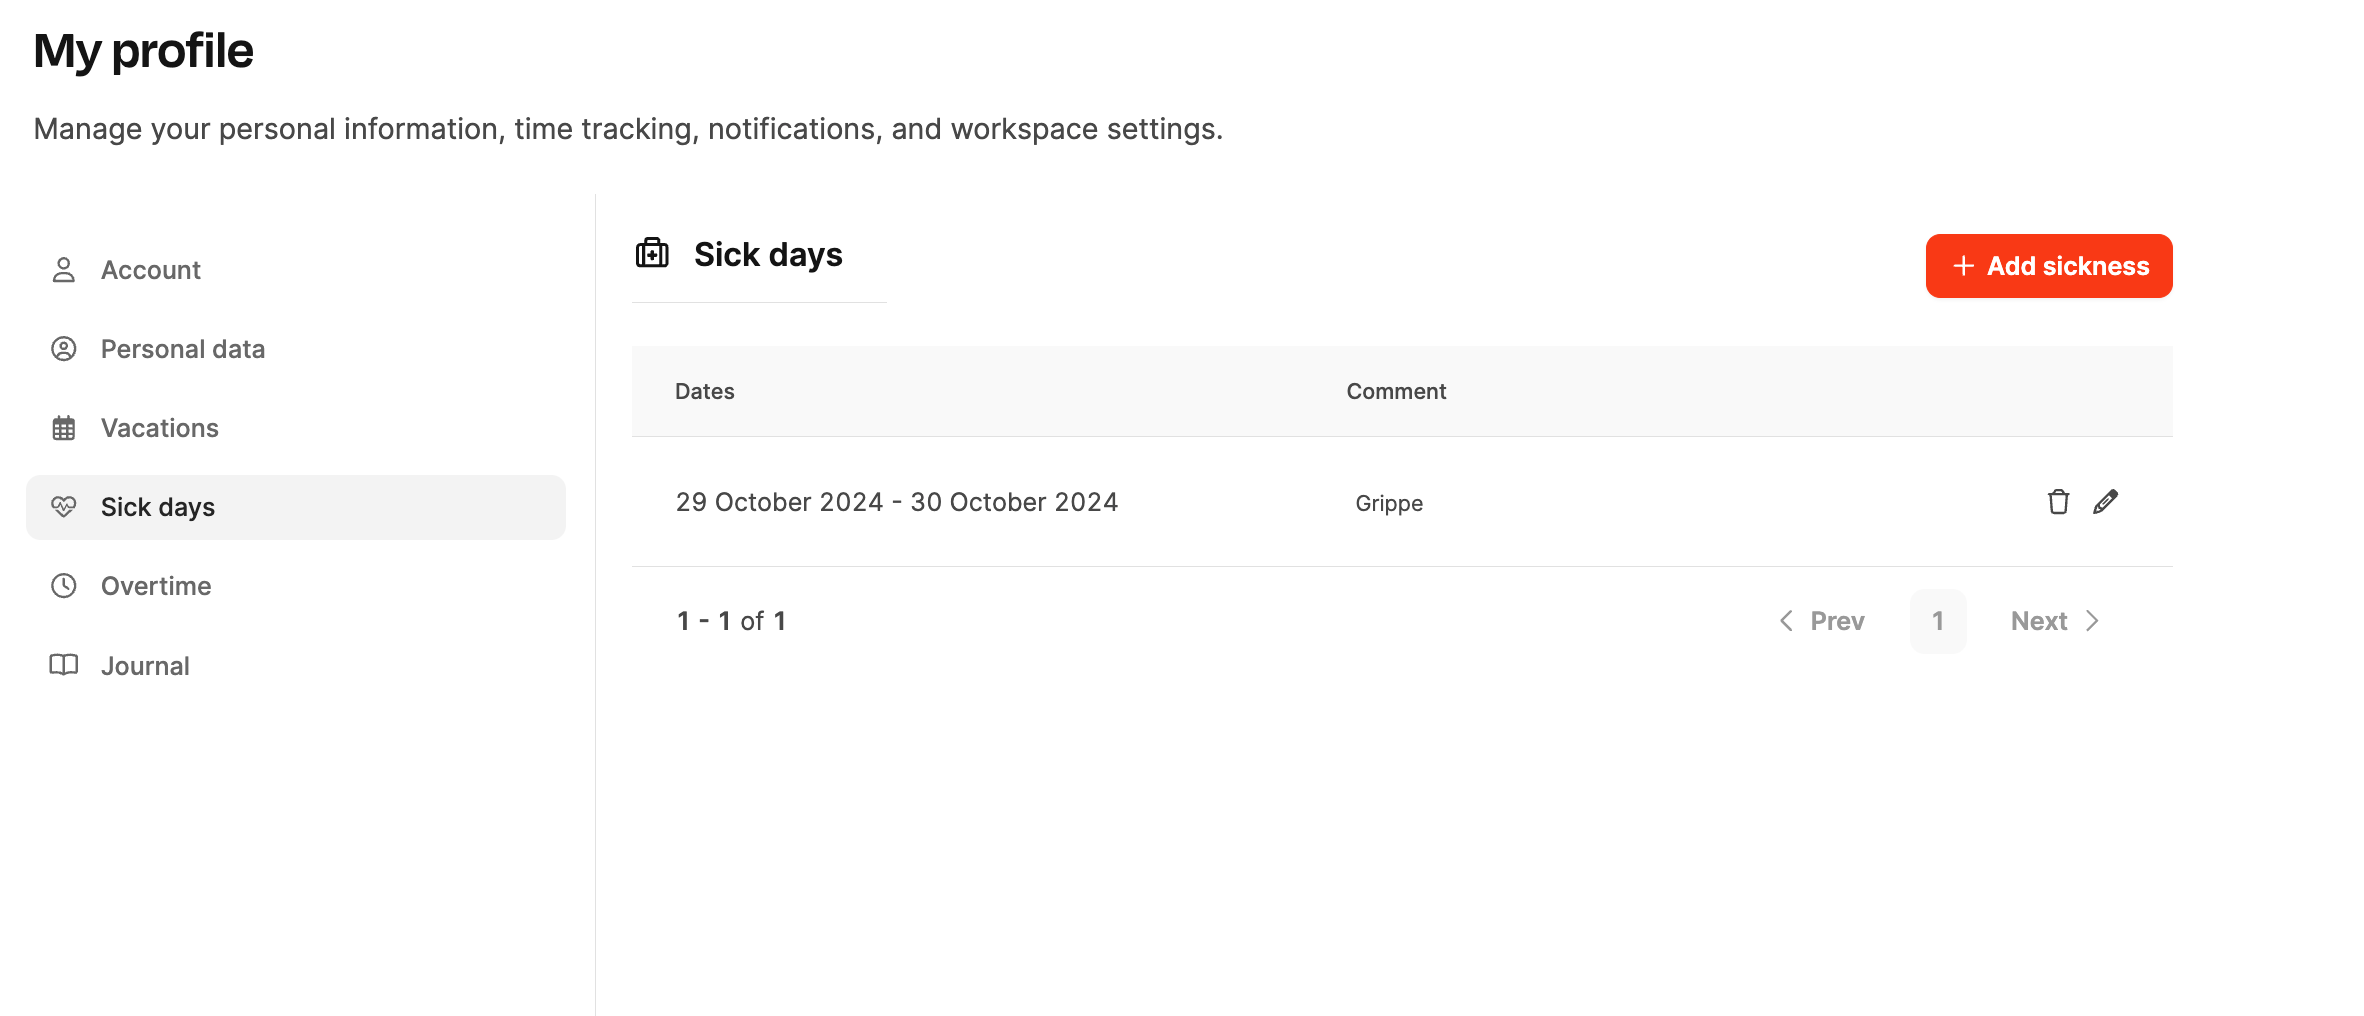2364x1016 pixels.
Task: Edit the Grippe sick day entry
Action: point(2105,502)
